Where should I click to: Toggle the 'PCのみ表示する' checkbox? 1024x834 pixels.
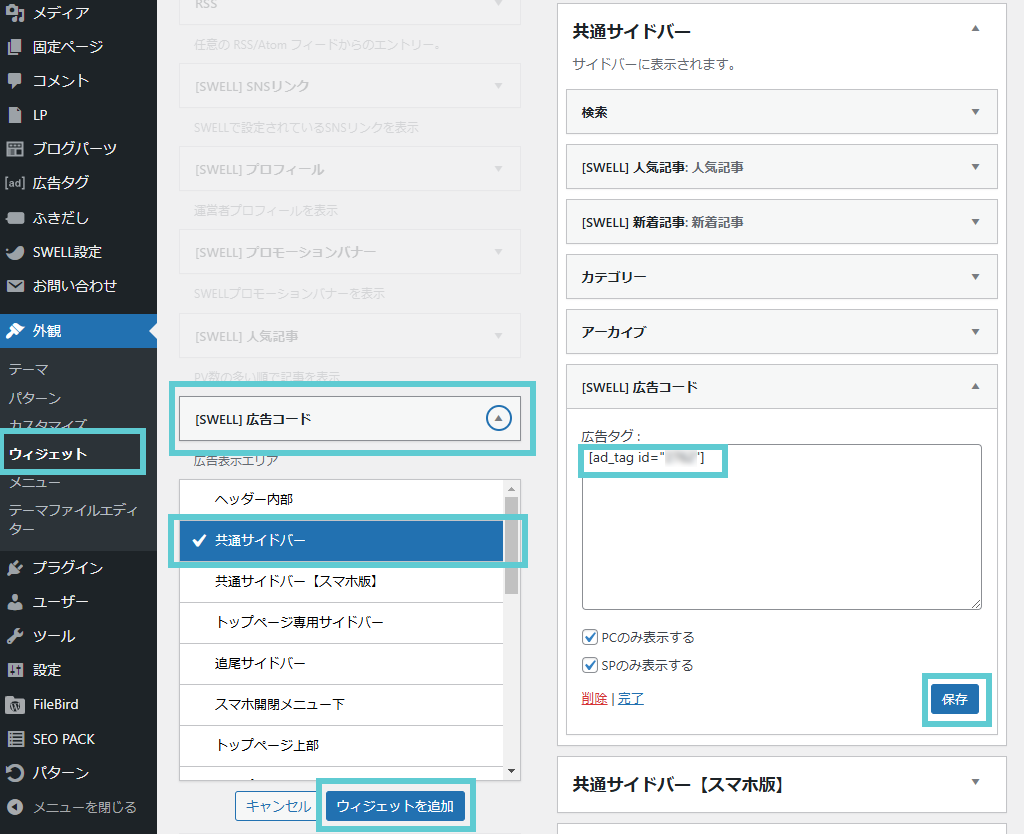(590, 637)
